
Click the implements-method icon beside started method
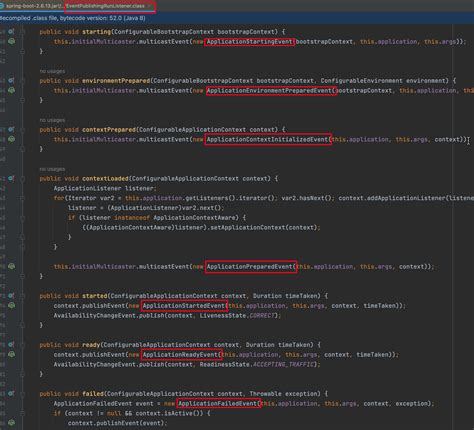[x=11, y=296]
